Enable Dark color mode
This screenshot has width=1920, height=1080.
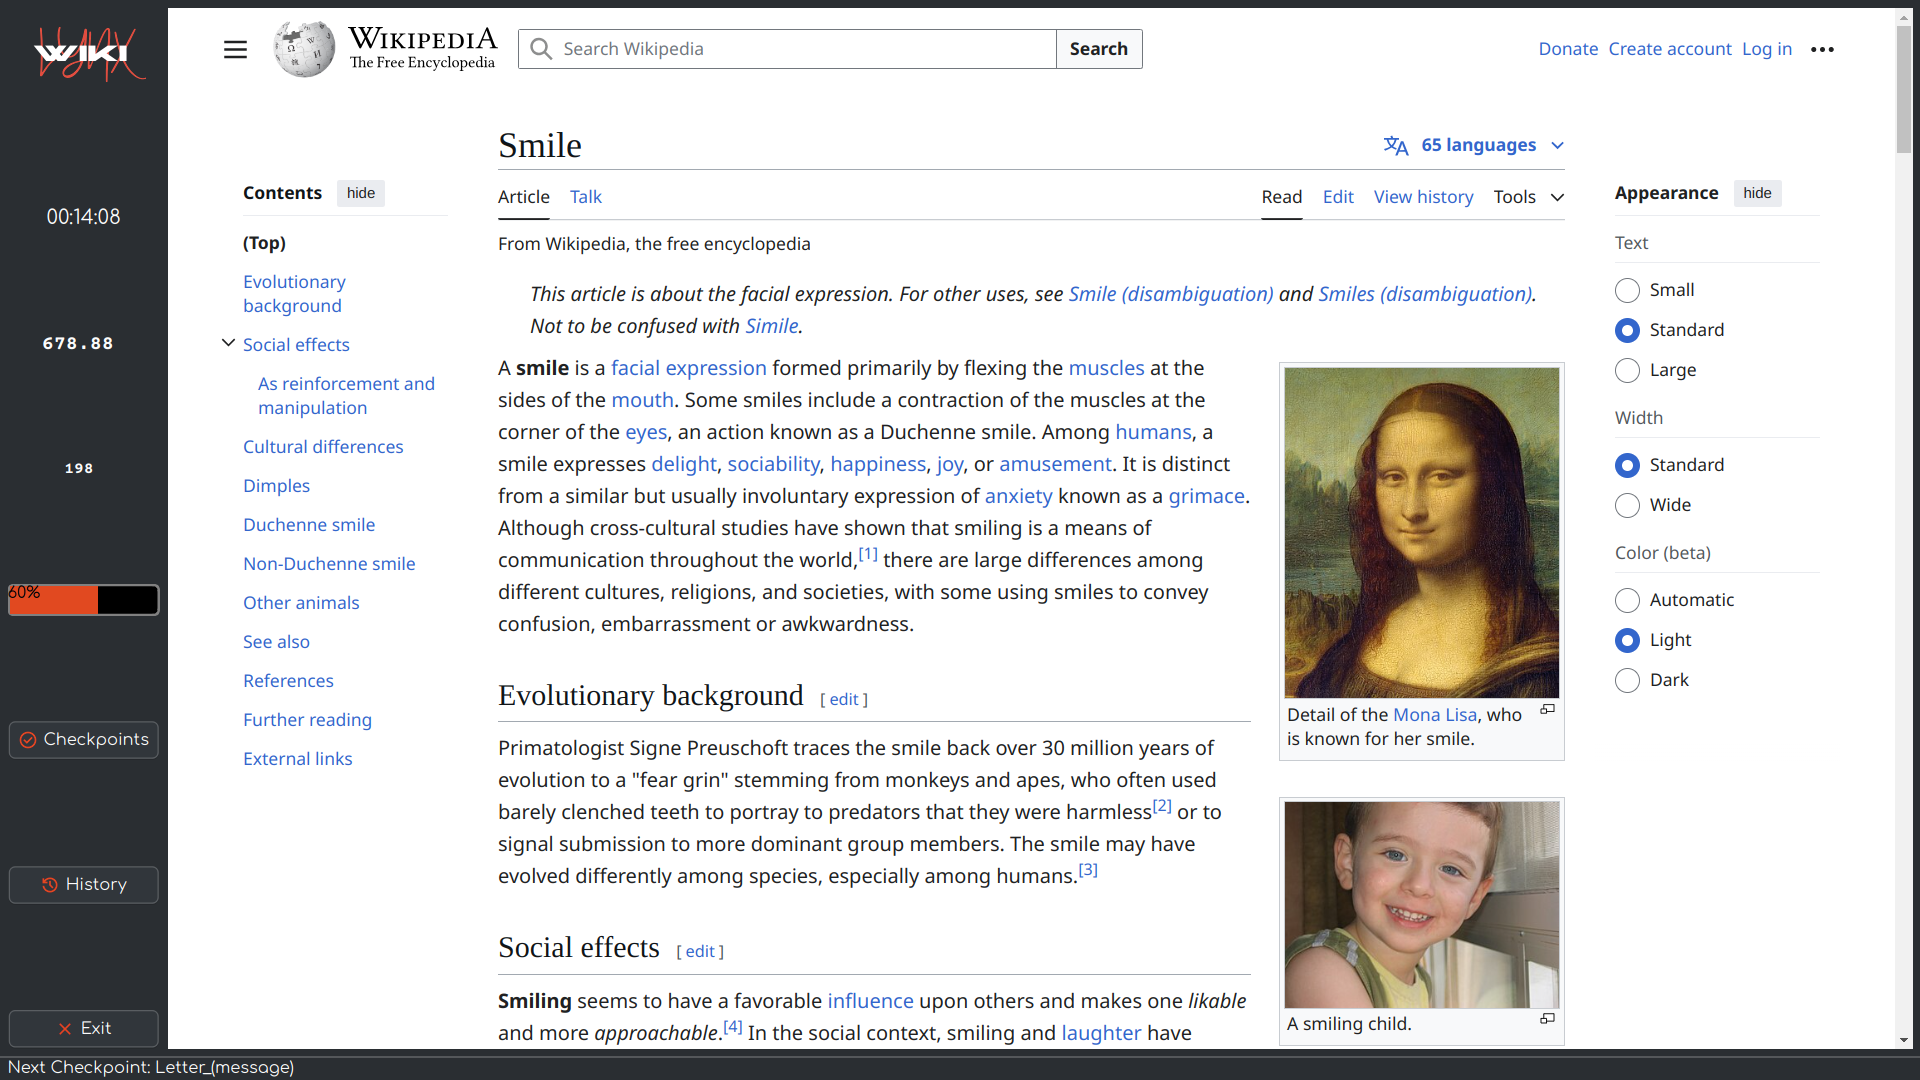[x=1627, y=680]
